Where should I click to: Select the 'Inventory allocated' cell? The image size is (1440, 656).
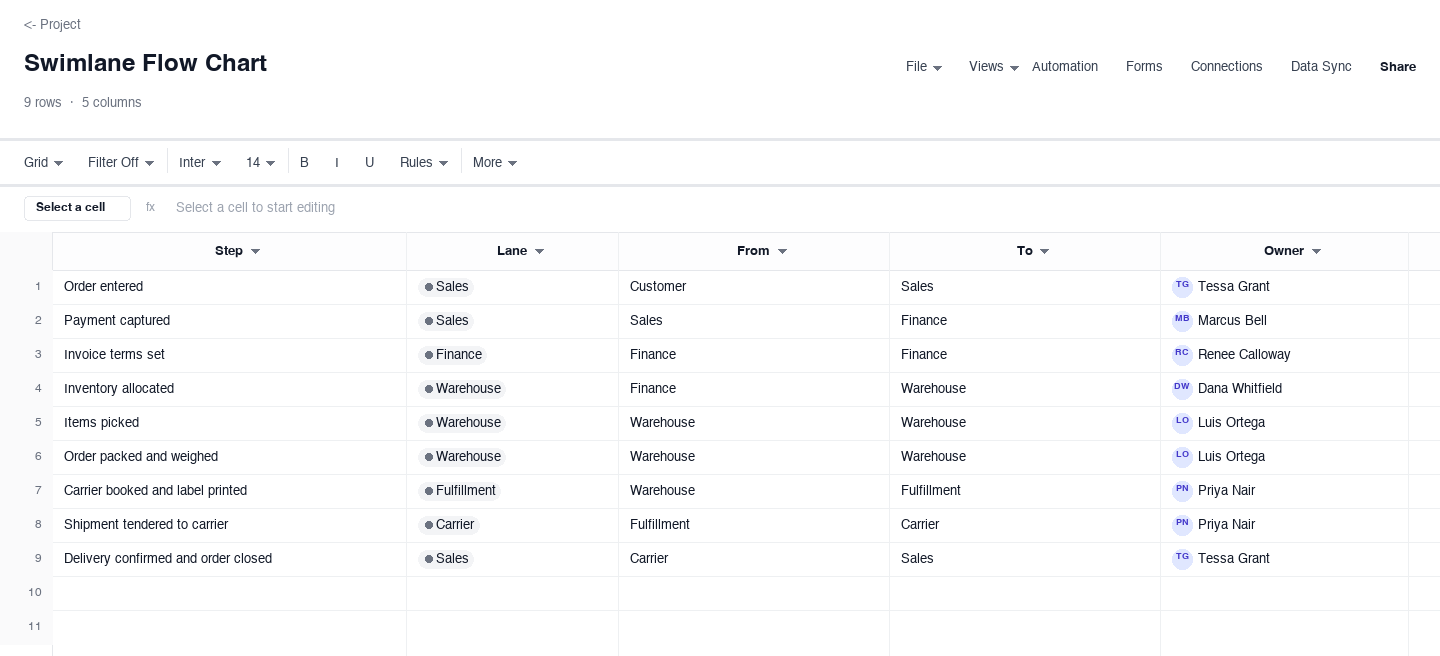tap(229, 389)
